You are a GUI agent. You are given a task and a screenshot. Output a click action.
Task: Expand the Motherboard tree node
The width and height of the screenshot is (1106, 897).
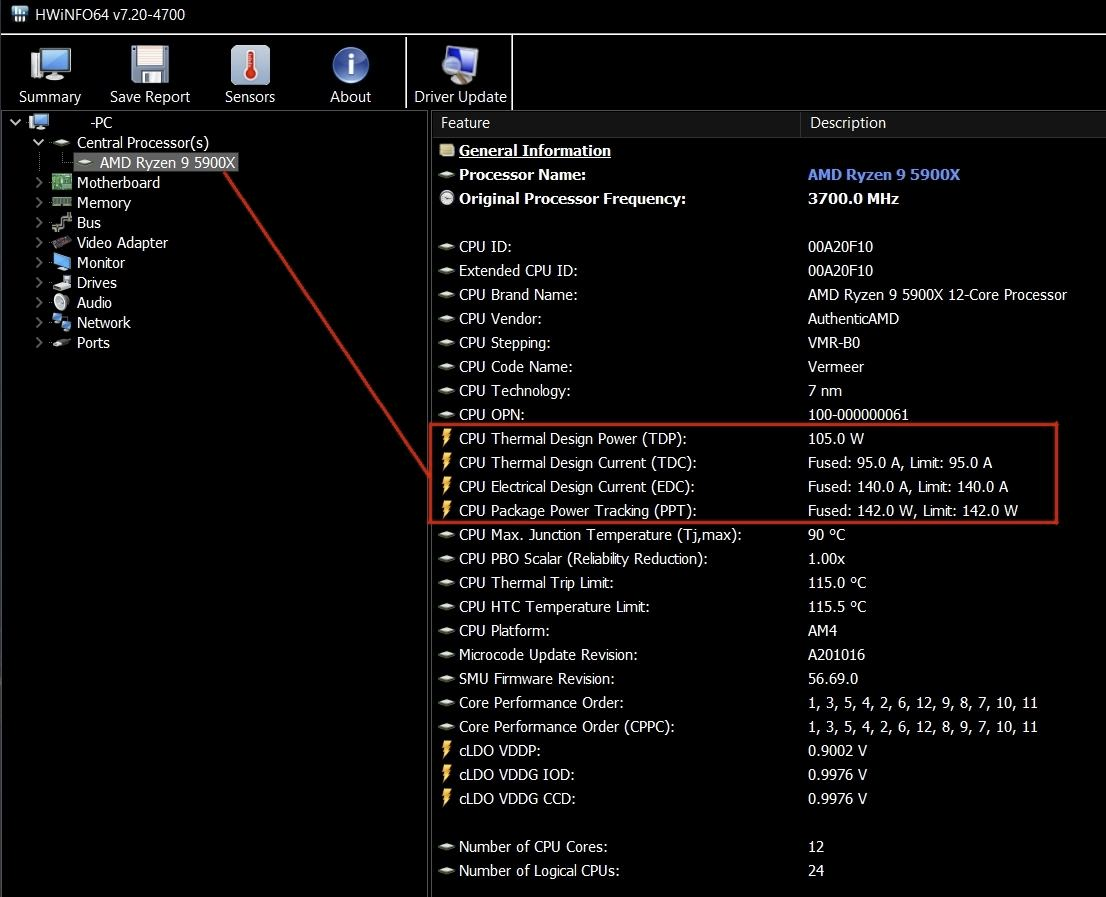point(39,183)
